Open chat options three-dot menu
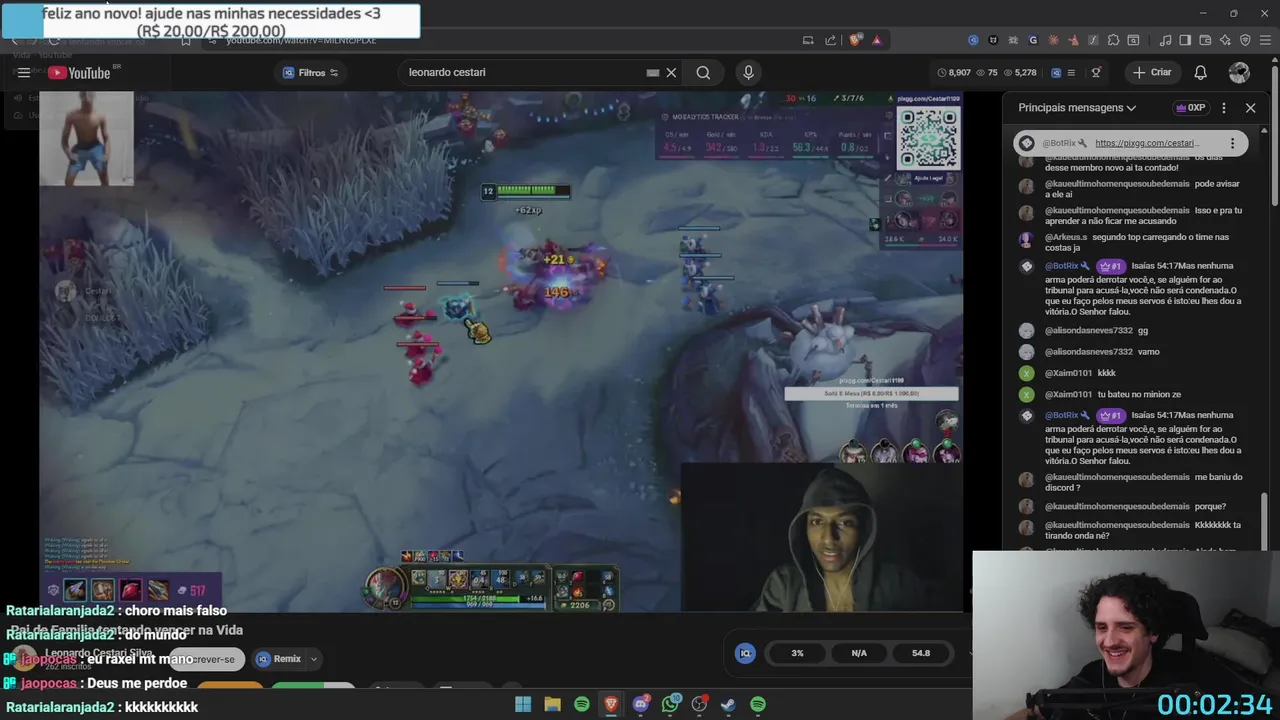Image resolution: width=1280 pixels, height=720 pixels. click(x=1224, y=107)
